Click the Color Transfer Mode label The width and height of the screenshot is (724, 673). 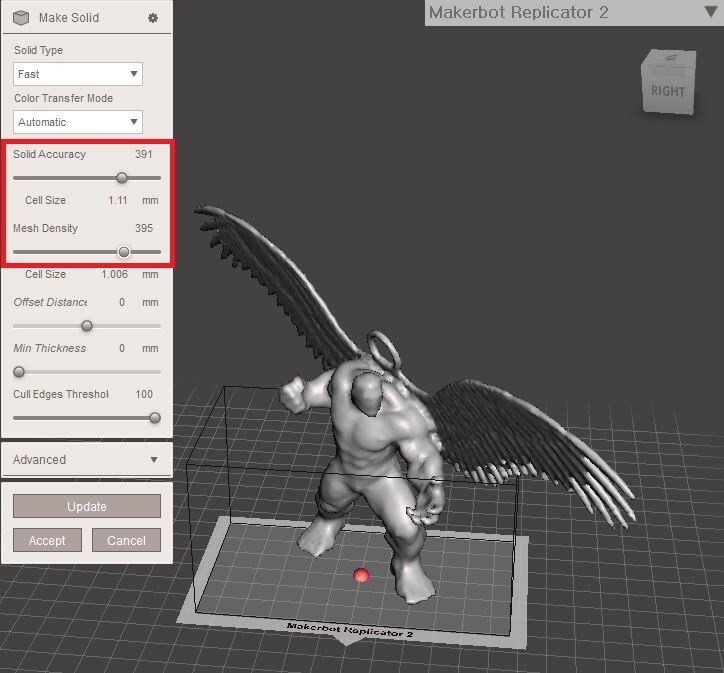[63, 98]
